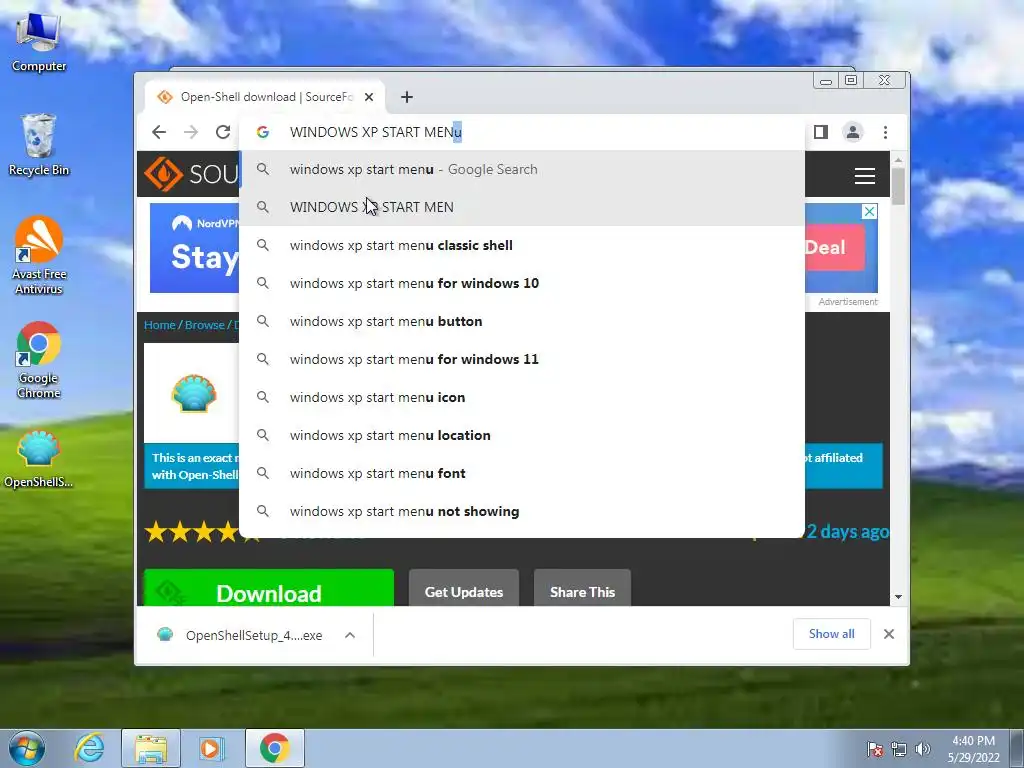Close the downloads bar

889,633
